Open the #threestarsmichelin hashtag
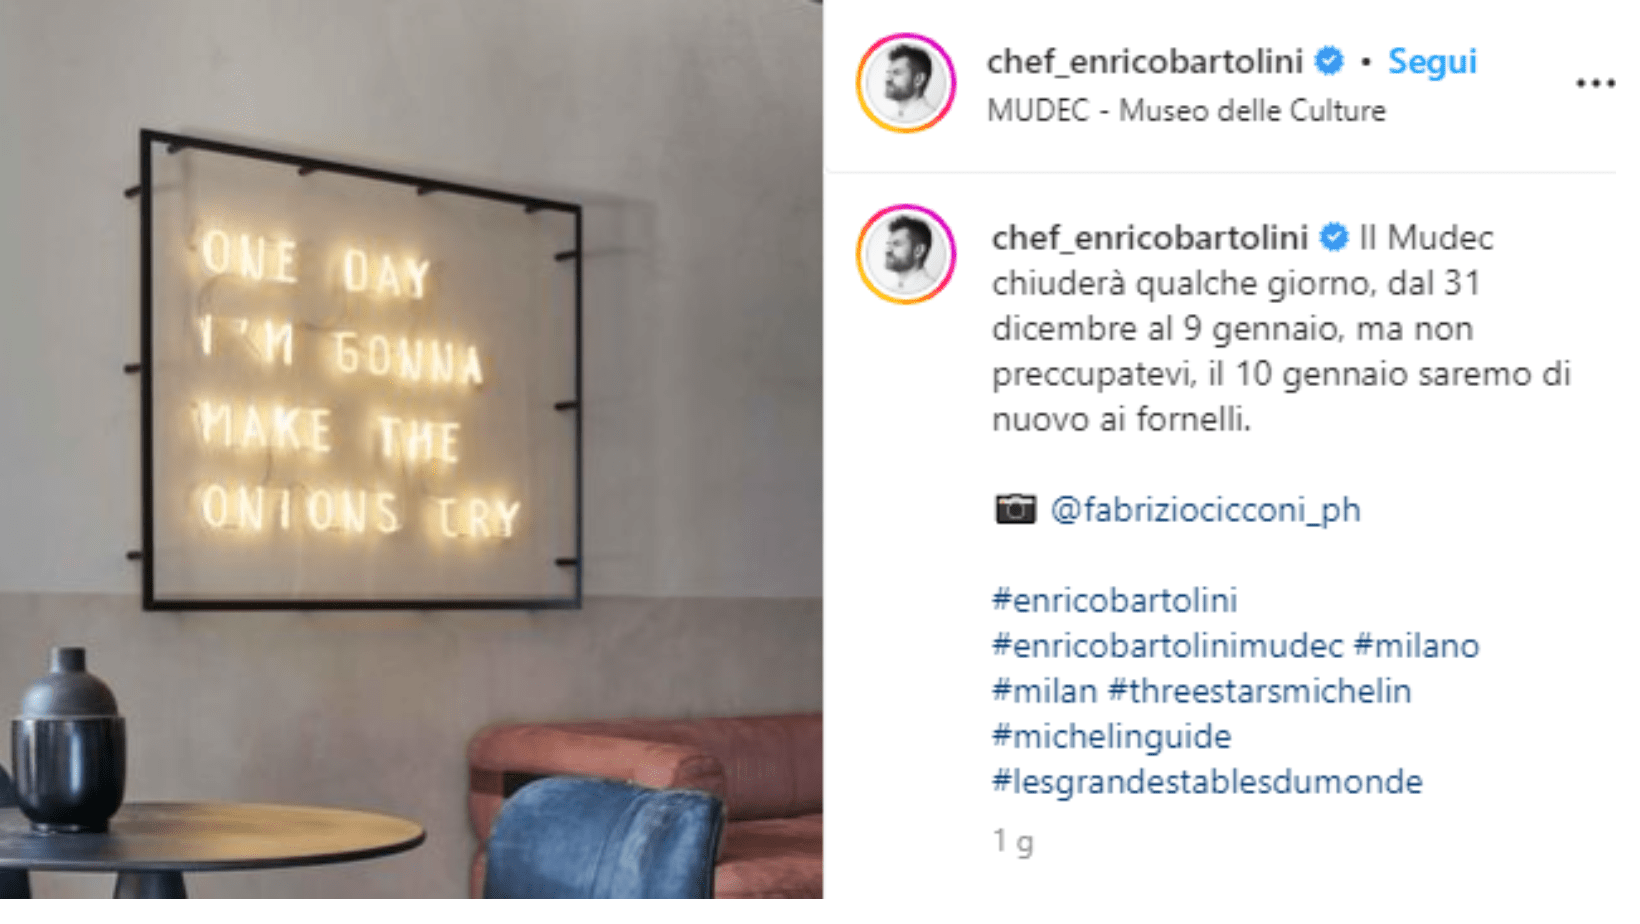Viewport: 1640px width, 924px height. click(x=1260, y=691)
